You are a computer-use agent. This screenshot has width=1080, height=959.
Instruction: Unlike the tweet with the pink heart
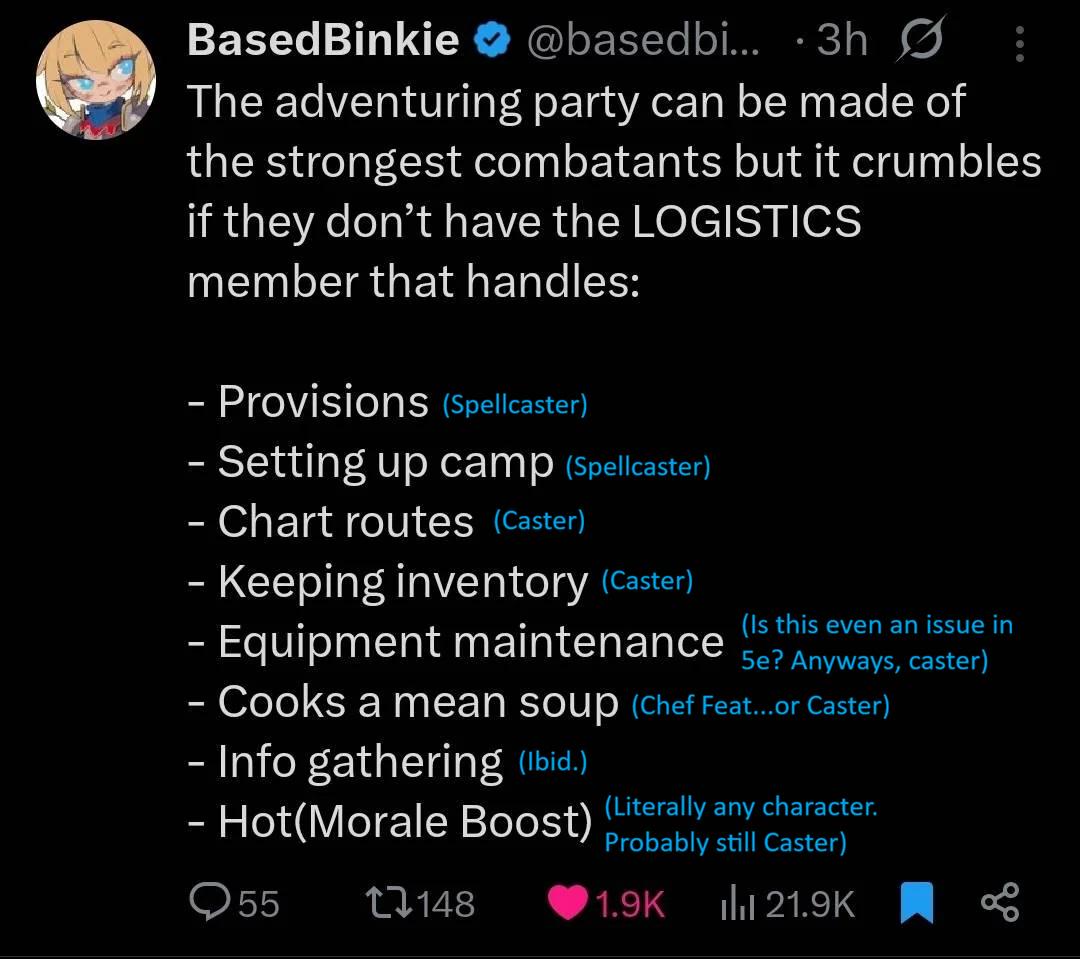point(570,903)
